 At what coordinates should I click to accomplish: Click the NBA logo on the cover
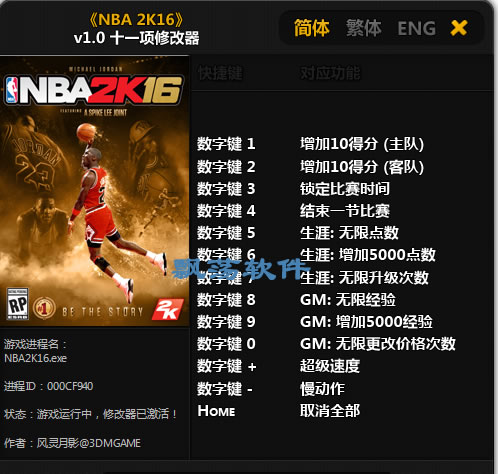coord(12,90)
